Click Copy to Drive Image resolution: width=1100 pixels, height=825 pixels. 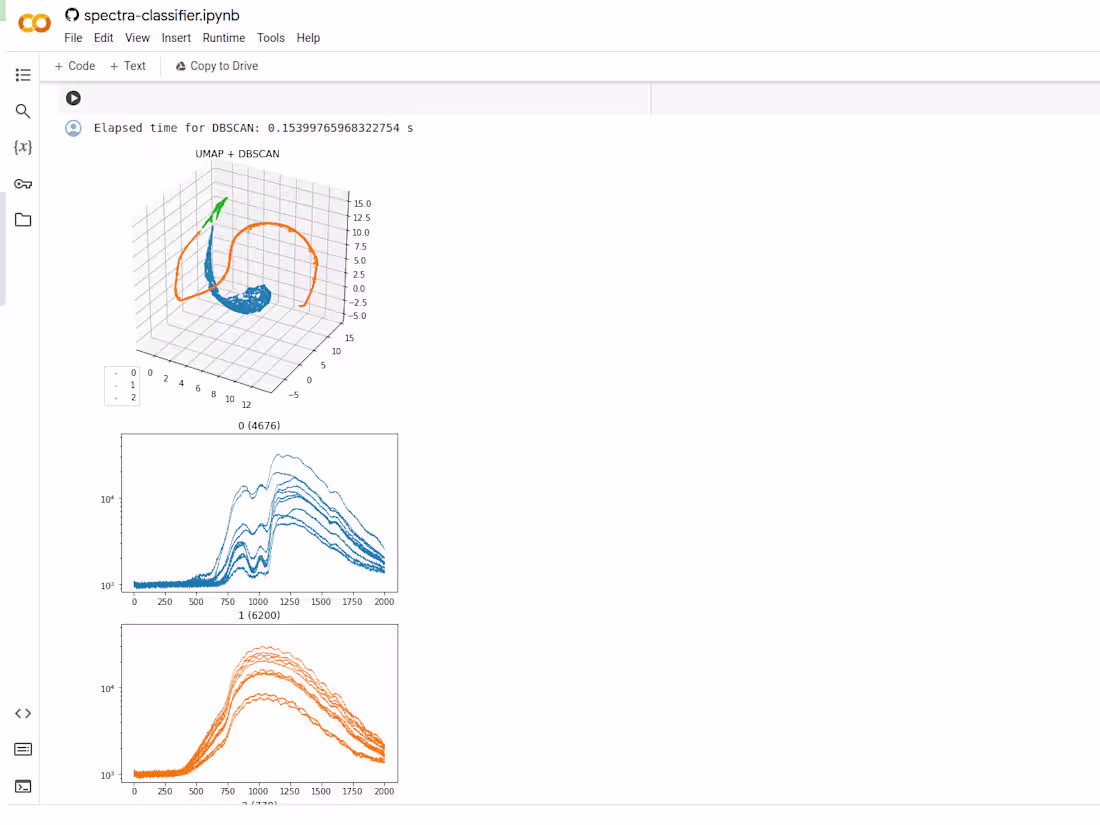click(216, 65)
